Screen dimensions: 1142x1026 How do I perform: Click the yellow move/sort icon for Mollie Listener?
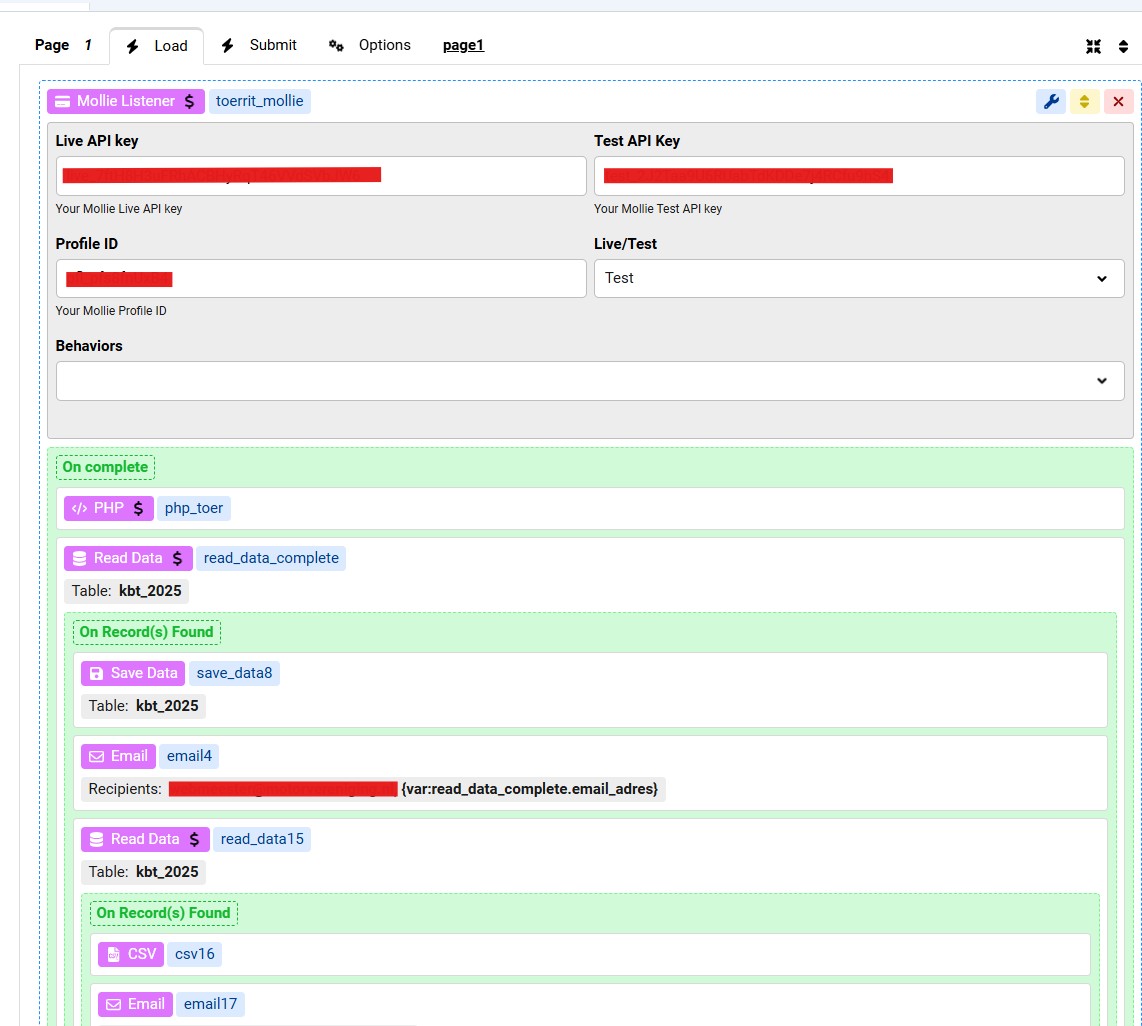[1084, 101]
